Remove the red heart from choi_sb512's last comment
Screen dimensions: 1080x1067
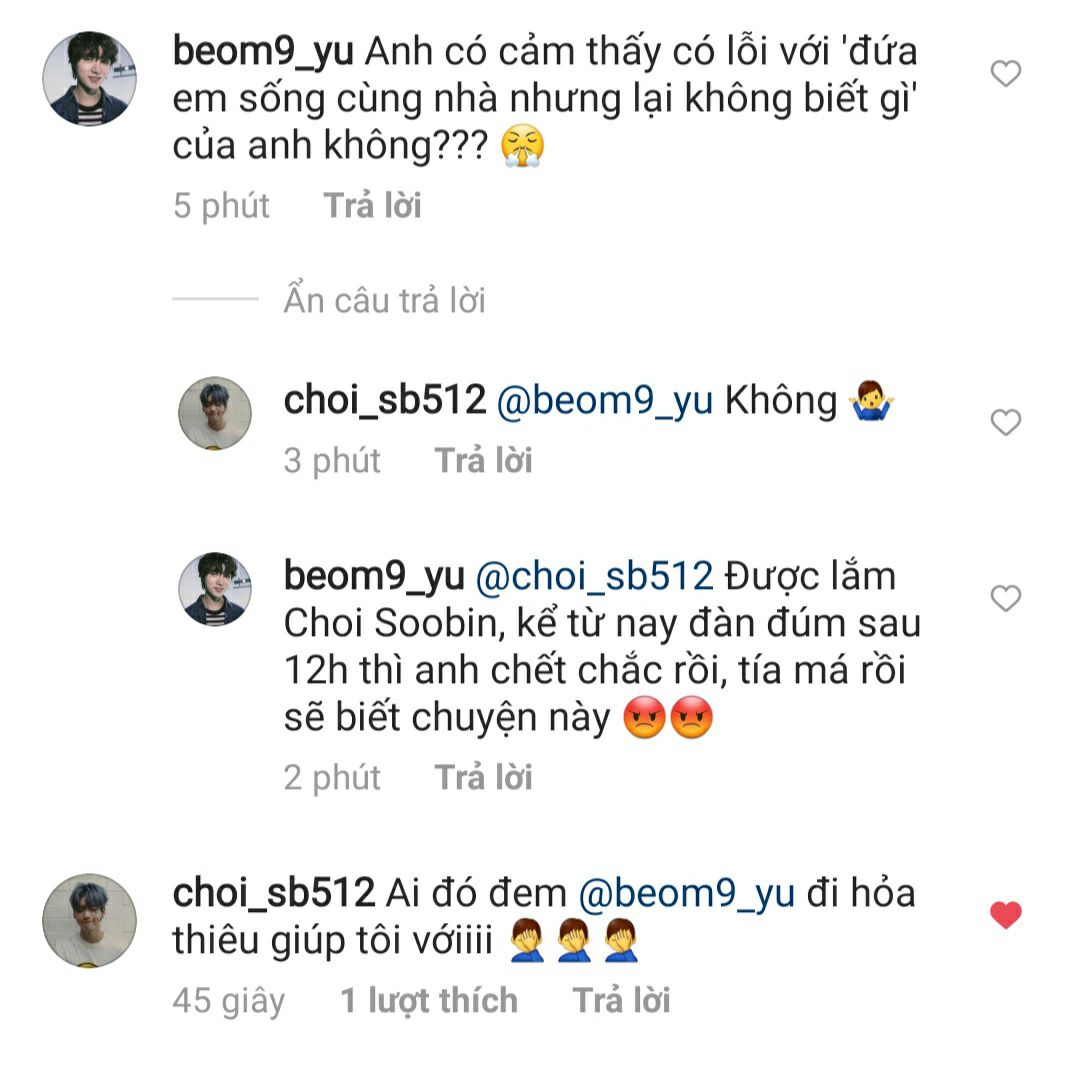tap(1005, 915)
